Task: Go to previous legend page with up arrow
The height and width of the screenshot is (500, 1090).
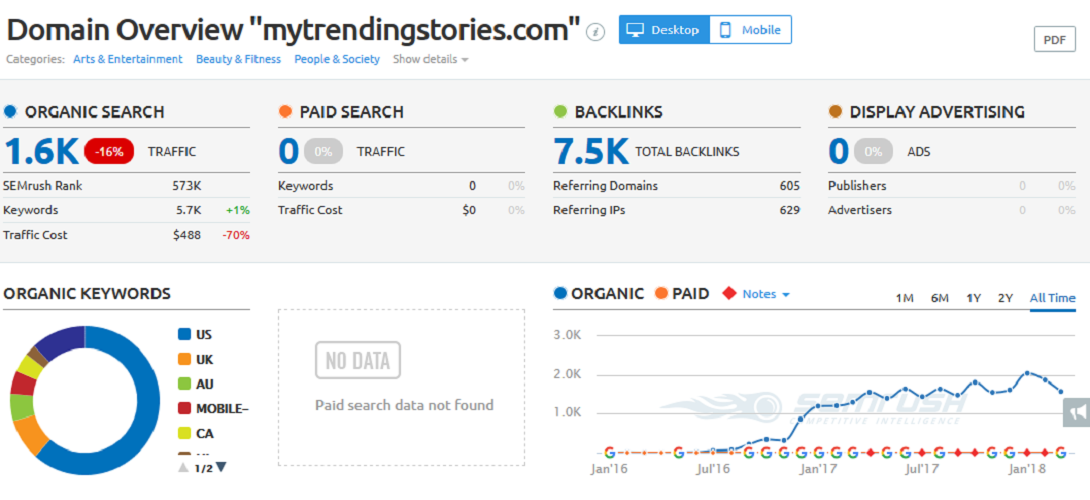Action: pyautogui.click(x=184, y=467)
